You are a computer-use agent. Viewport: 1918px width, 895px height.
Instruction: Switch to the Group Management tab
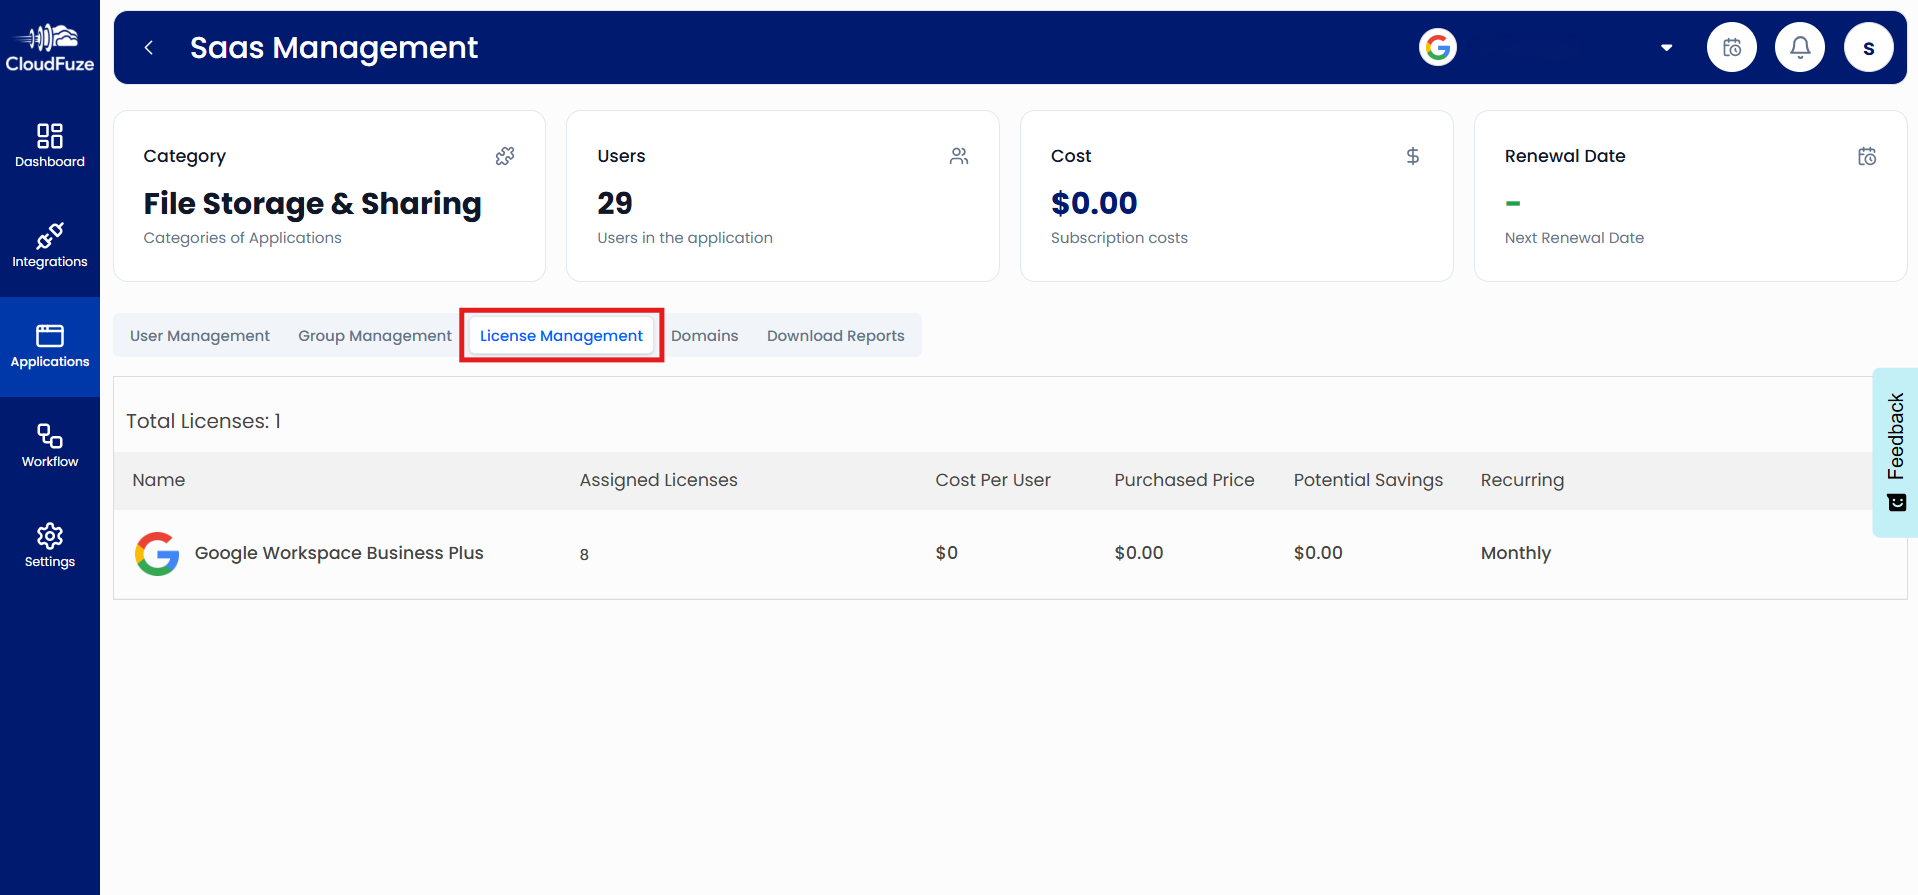[x=375, y=336]
